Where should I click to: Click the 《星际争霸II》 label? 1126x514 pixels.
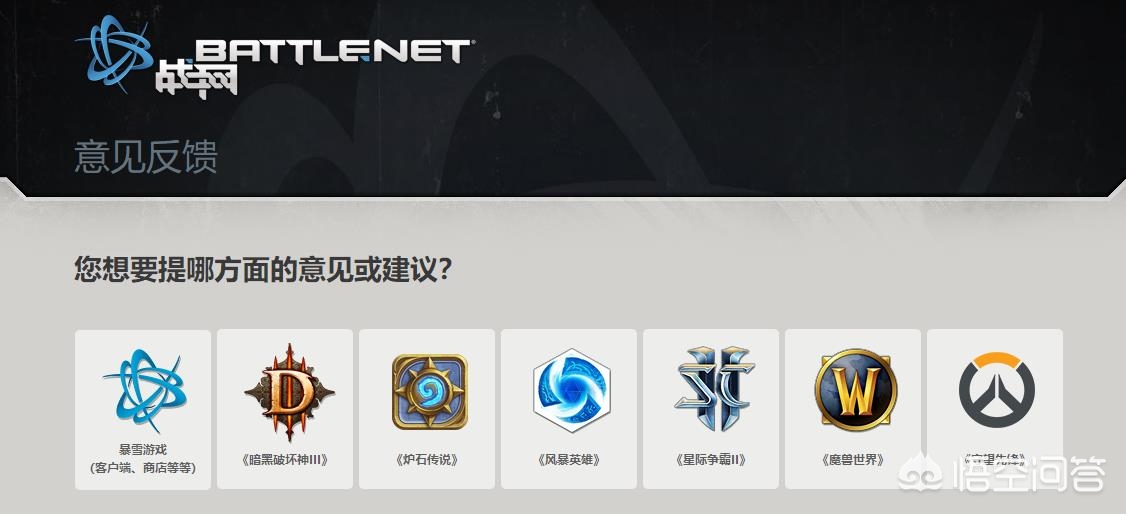[x=711, y=459]
